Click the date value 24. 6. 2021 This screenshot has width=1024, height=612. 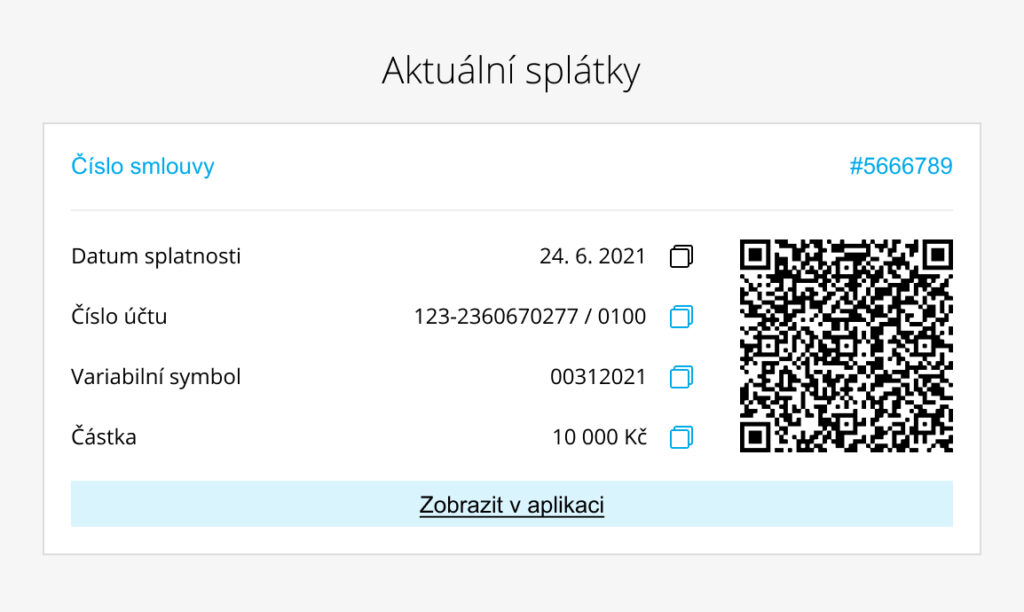592,256
